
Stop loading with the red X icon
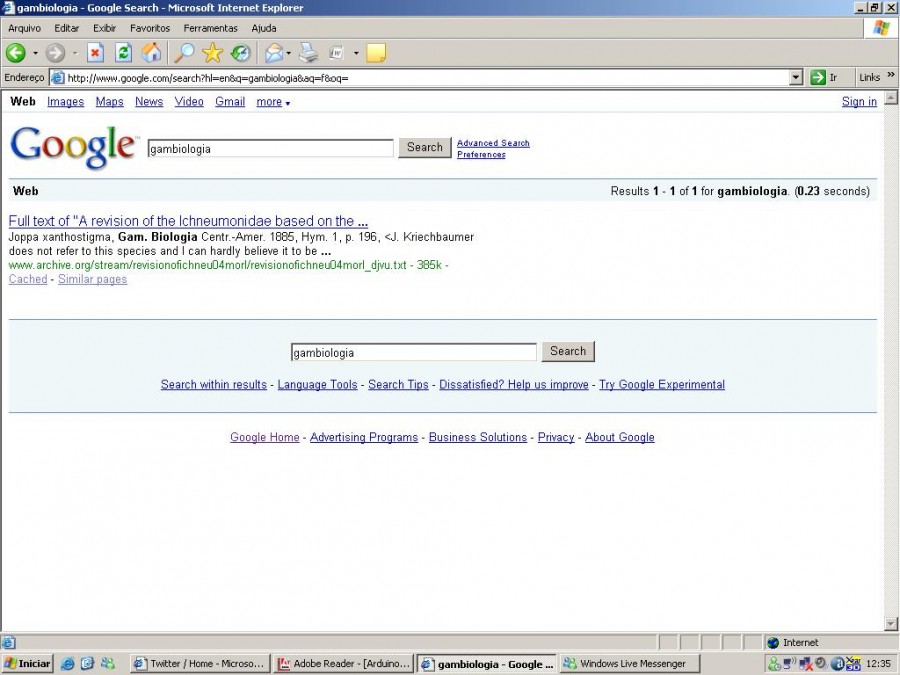point(95,53)
